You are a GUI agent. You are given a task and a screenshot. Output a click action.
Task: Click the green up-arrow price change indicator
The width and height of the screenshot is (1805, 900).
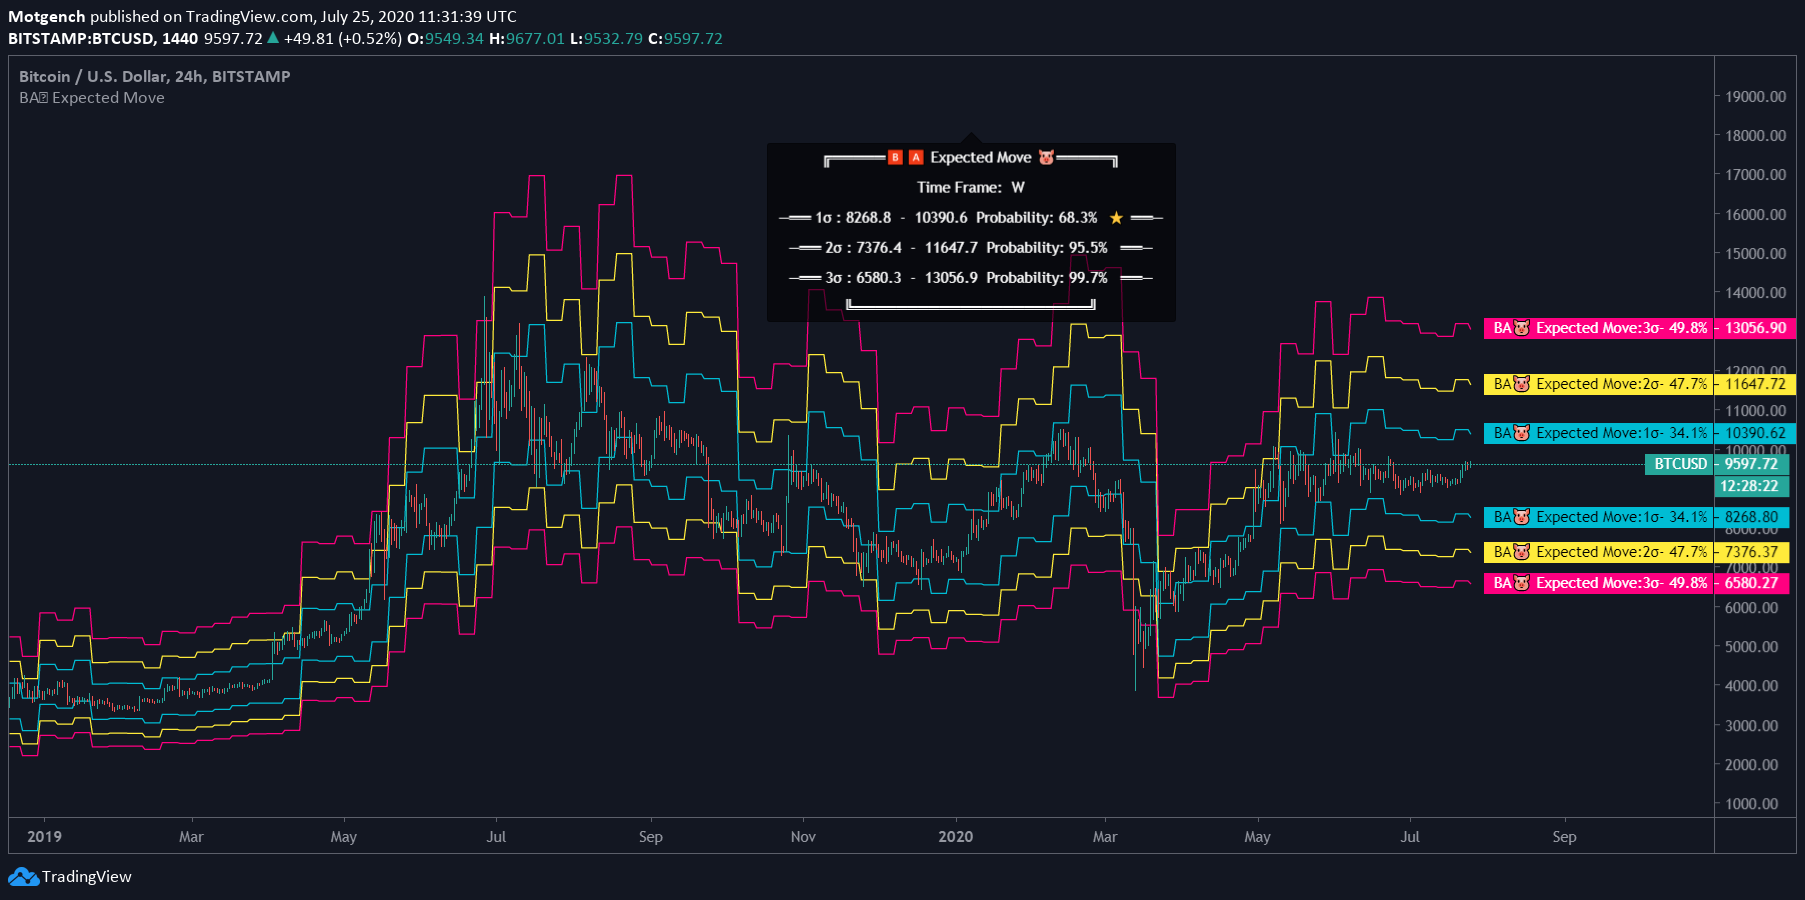coord(273,38)
